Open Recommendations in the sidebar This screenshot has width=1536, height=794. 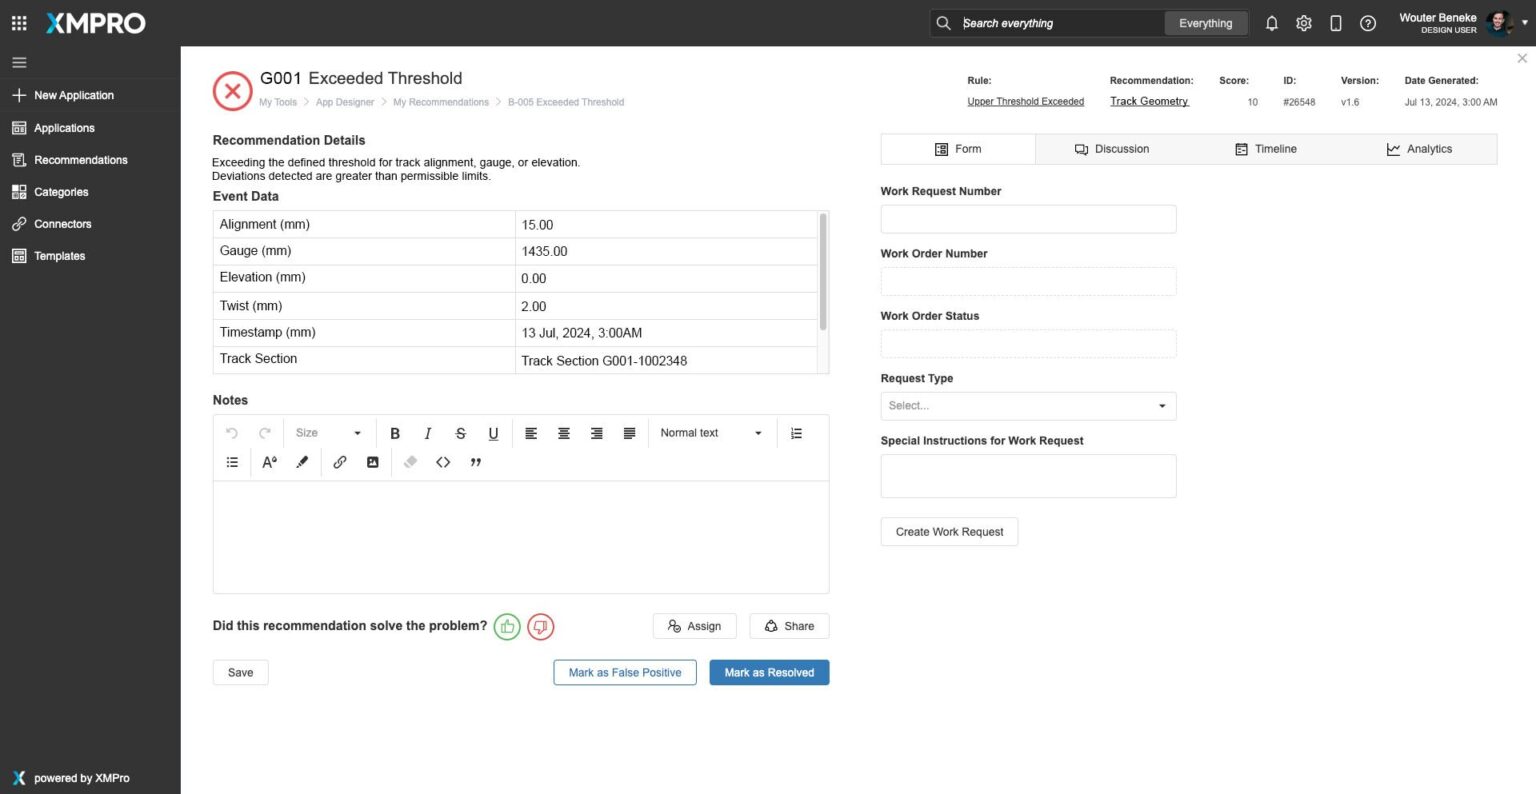click(81, 160)
